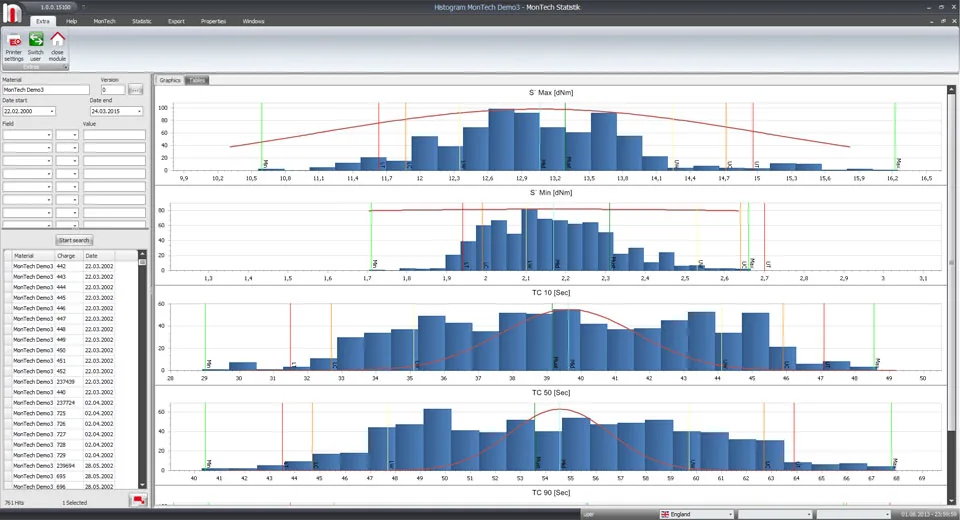Open the Statistic menu
This screenshot has height=520, width=960.
coord(141,21)
